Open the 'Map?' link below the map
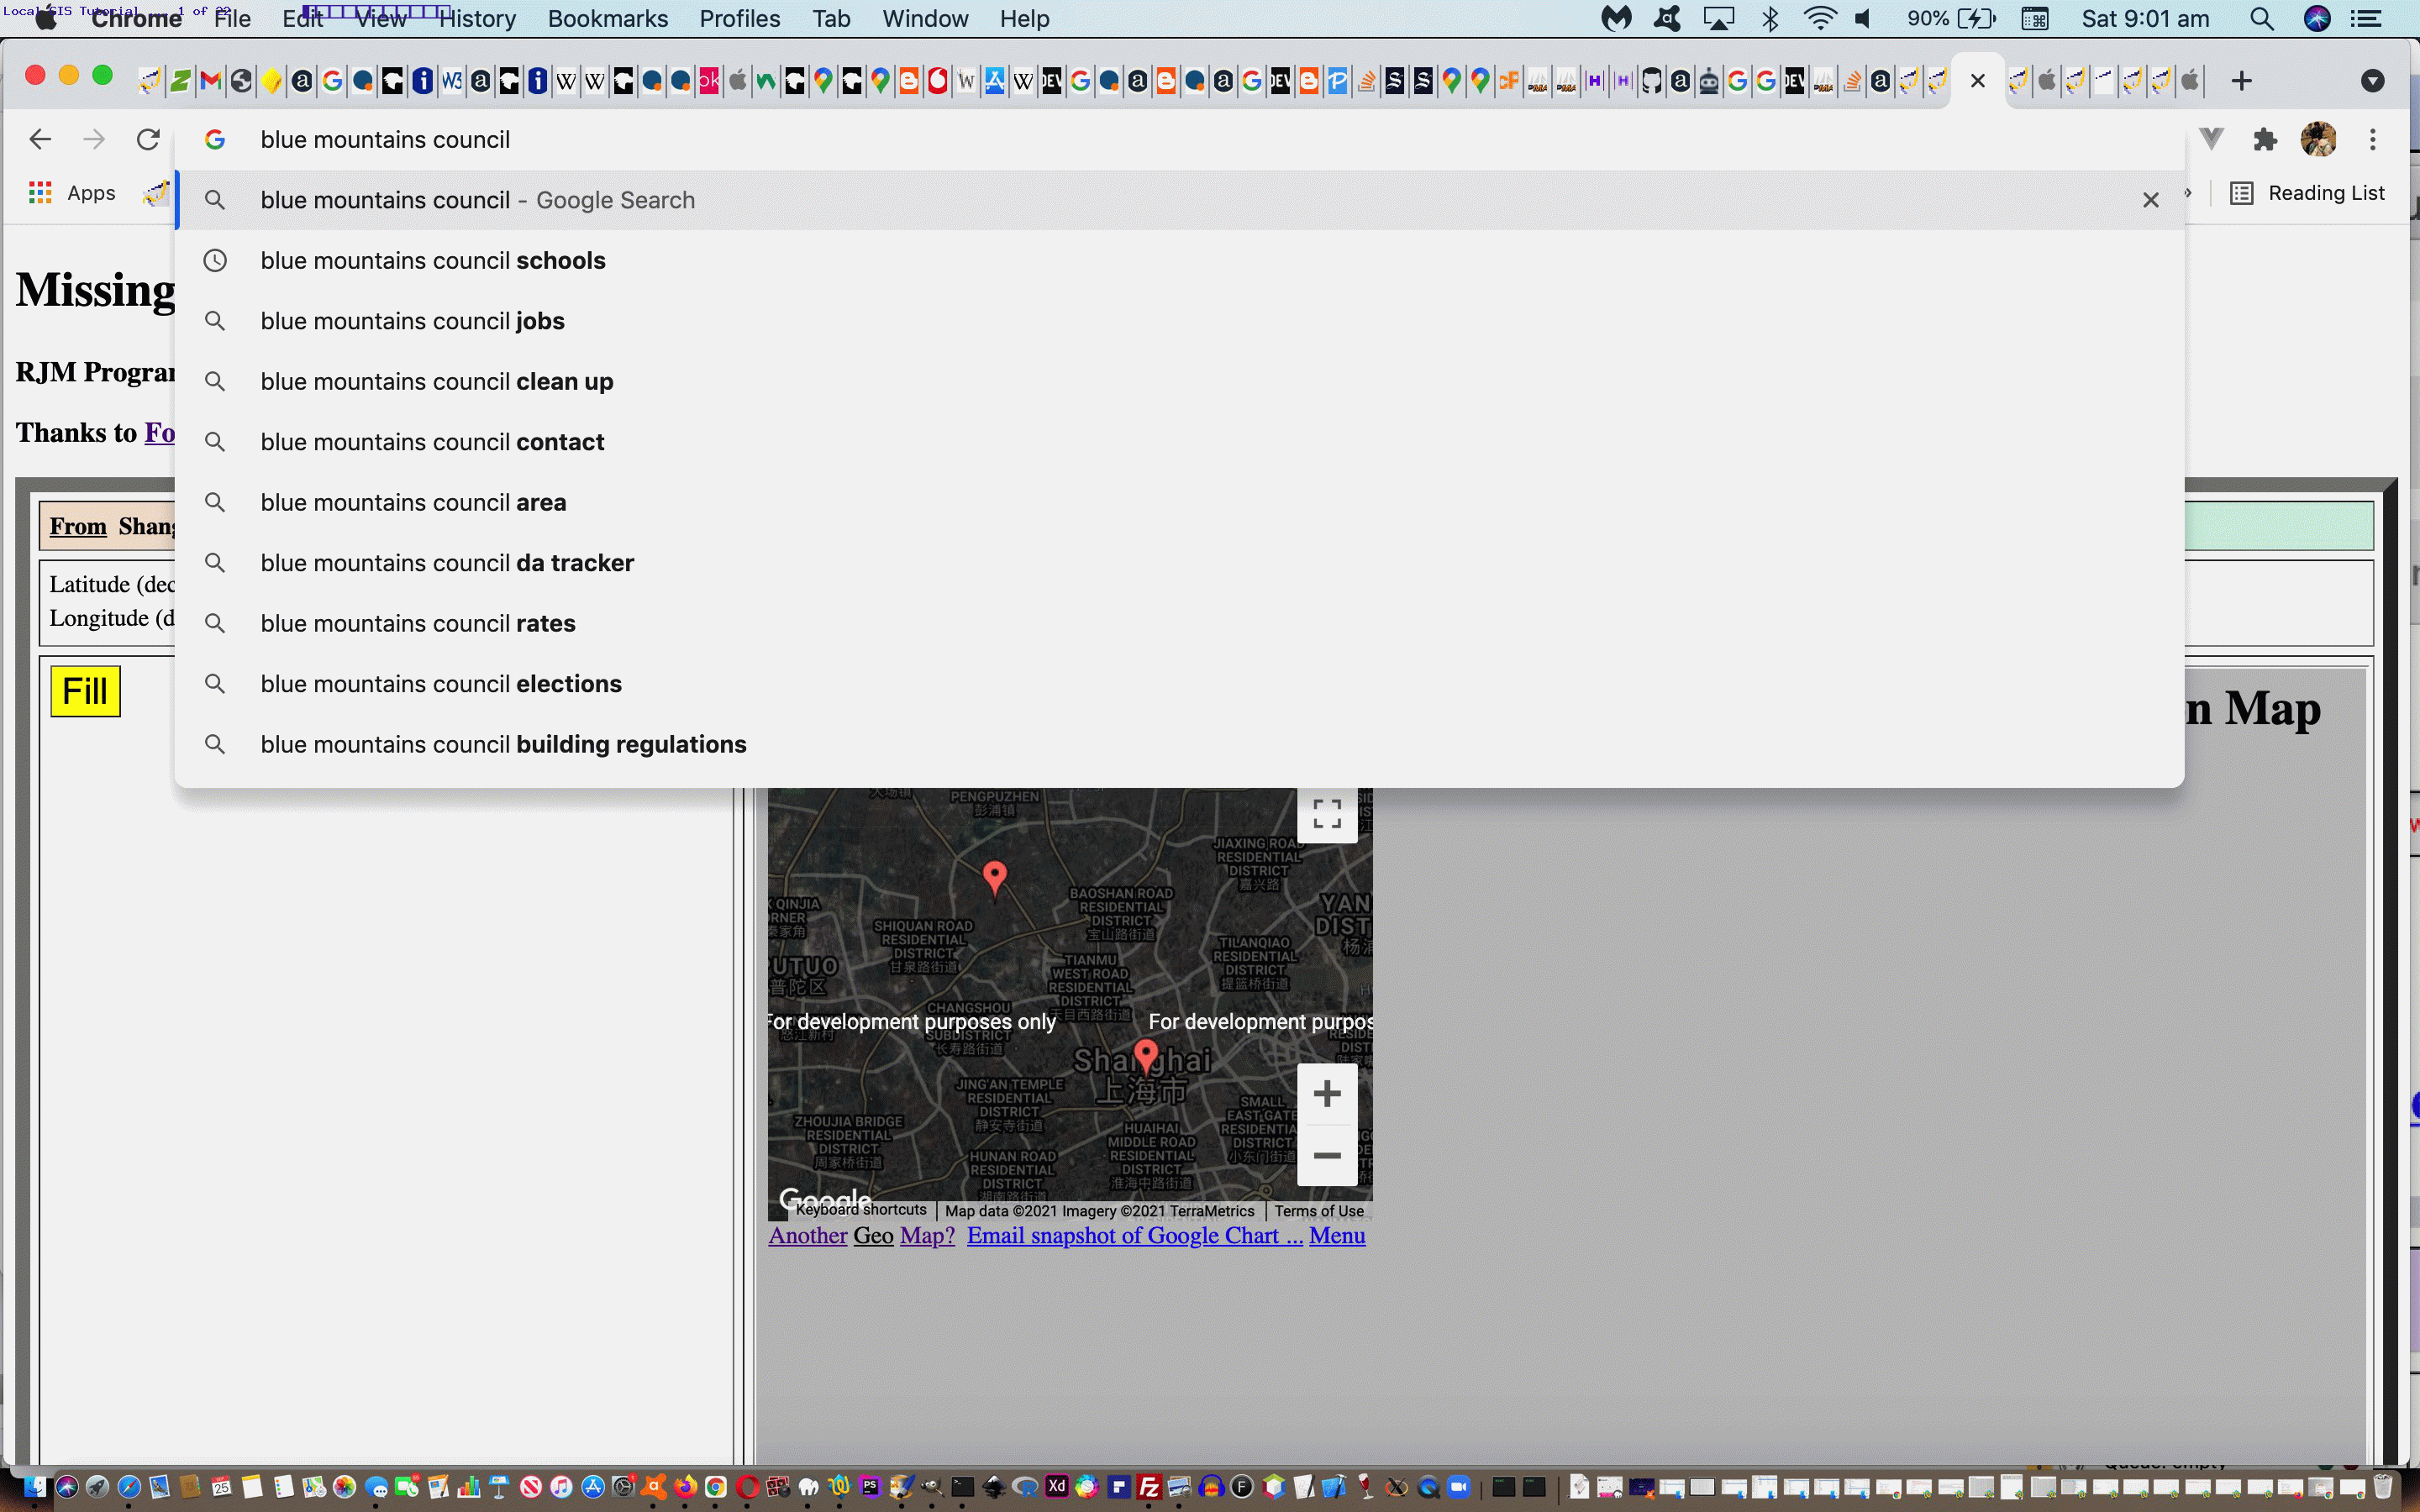Viewport: 2420px width, 1512px height. [x=928, y=1236]
